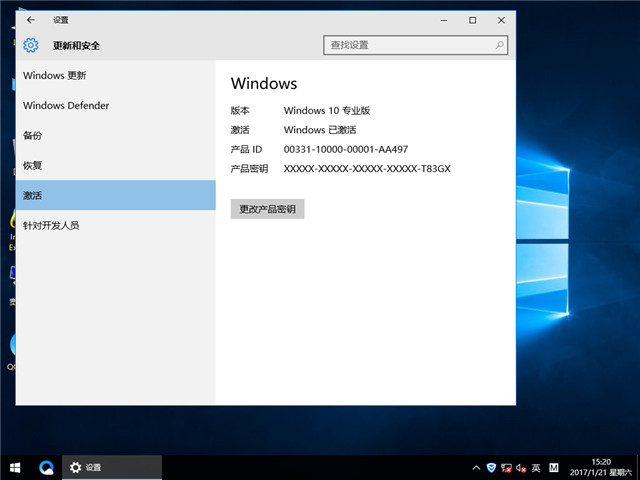The height and width of the screenshot is (480, 640).
Task: Click the product key ending T83GX
Action: point(367,169)
